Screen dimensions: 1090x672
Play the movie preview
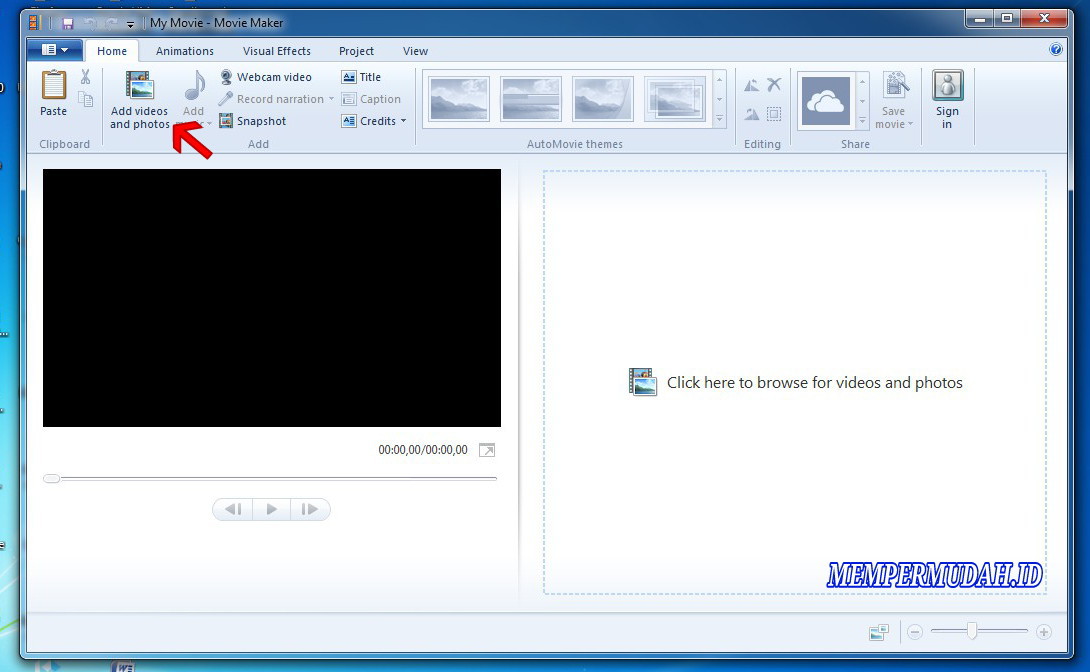271,509
